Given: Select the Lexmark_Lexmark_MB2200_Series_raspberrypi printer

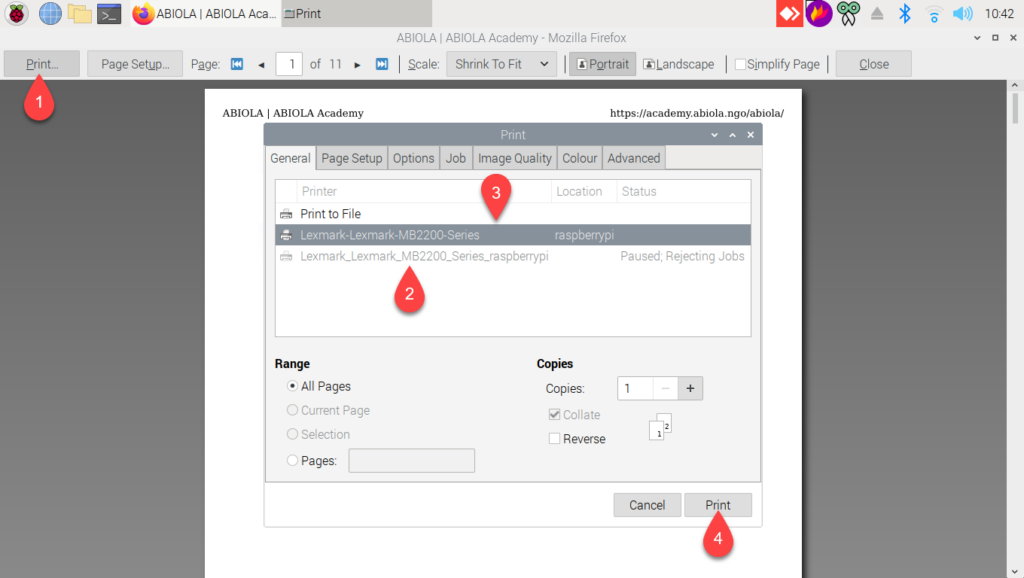Looking at the screenshot, I should point(513,256).
